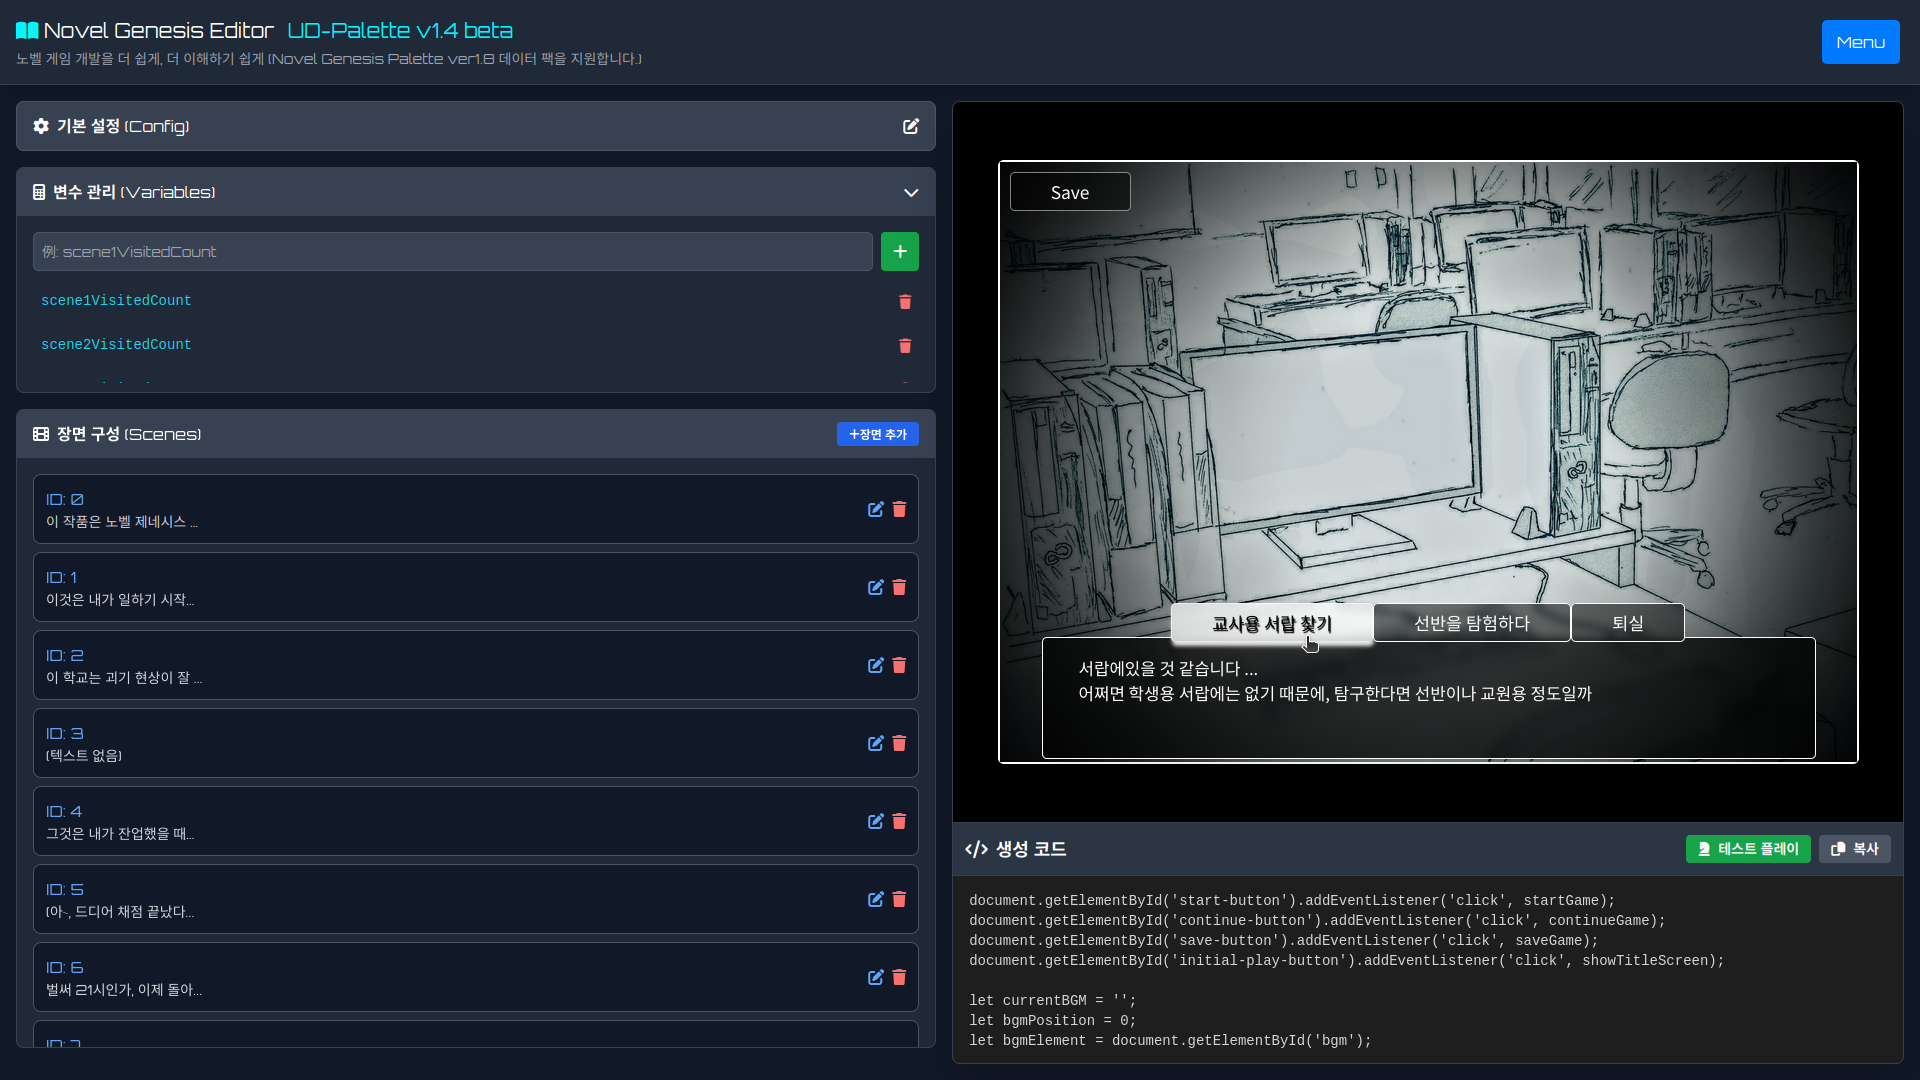The width and height of the screenshot is (1920, 1080).
Task: Click Save in the game preview
Action: click(1069, 191)
